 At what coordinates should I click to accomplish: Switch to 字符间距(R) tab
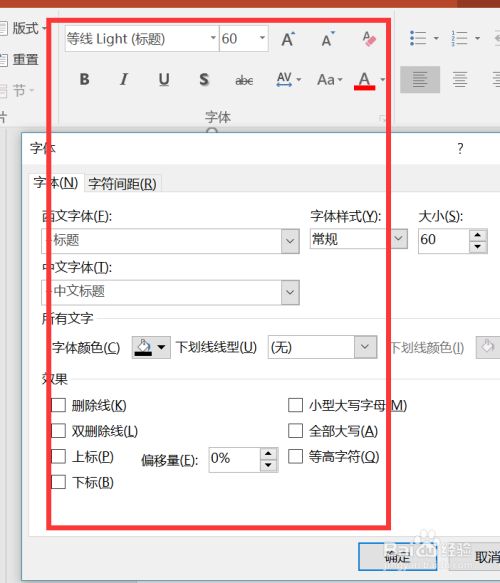click(x=122, y=184)
